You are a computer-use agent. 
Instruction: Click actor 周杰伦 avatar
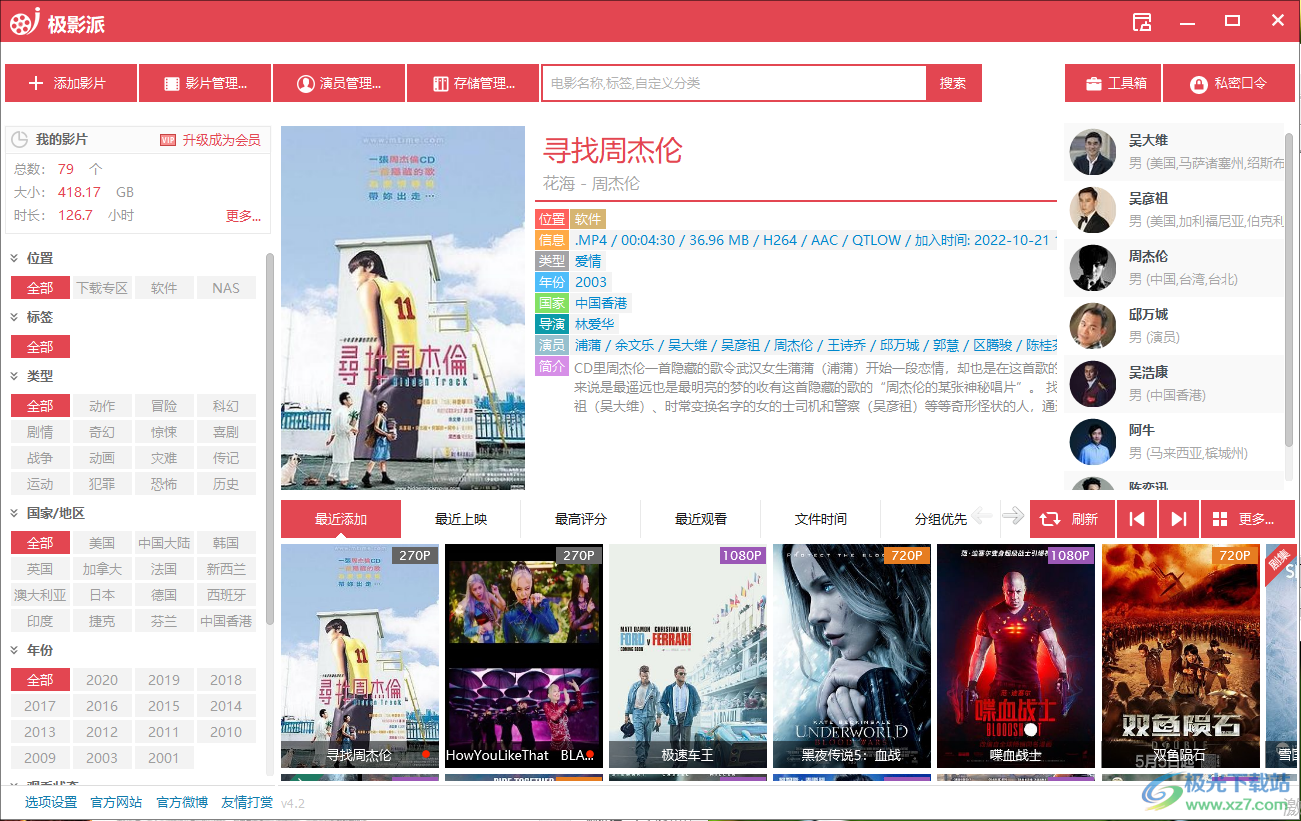1092,268
